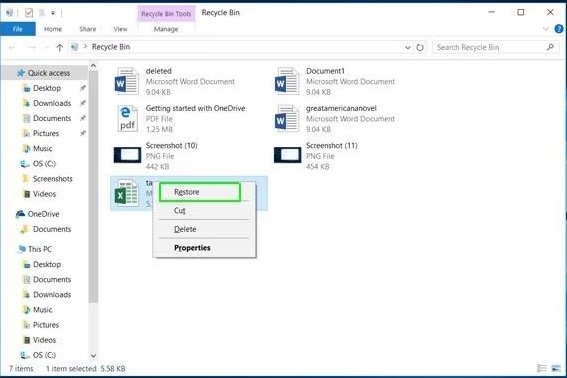Viewport: 567px width, 378px height.
Task: Open the Screenshots folder in sidebar
Action: click(53, 179)
